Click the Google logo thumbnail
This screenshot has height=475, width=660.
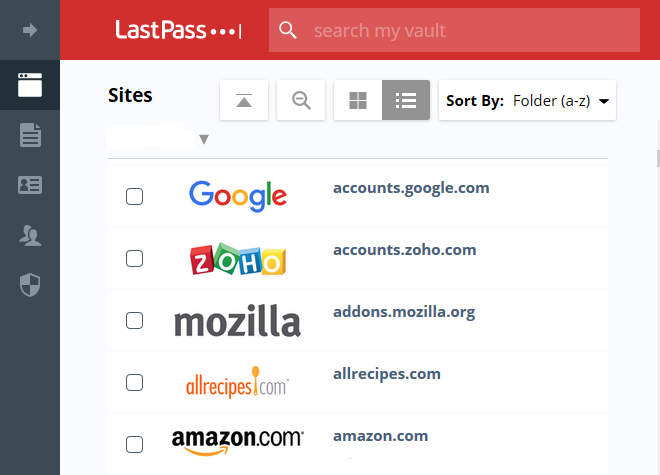coord(238,195)
